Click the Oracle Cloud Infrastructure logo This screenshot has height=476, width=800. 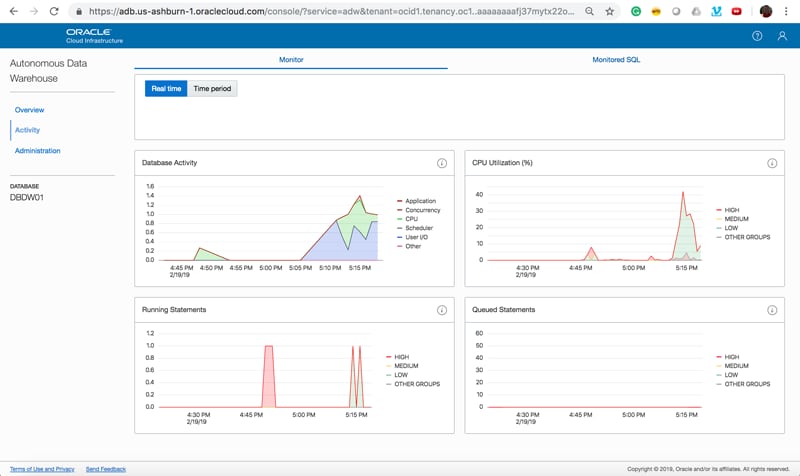(94, 36)
